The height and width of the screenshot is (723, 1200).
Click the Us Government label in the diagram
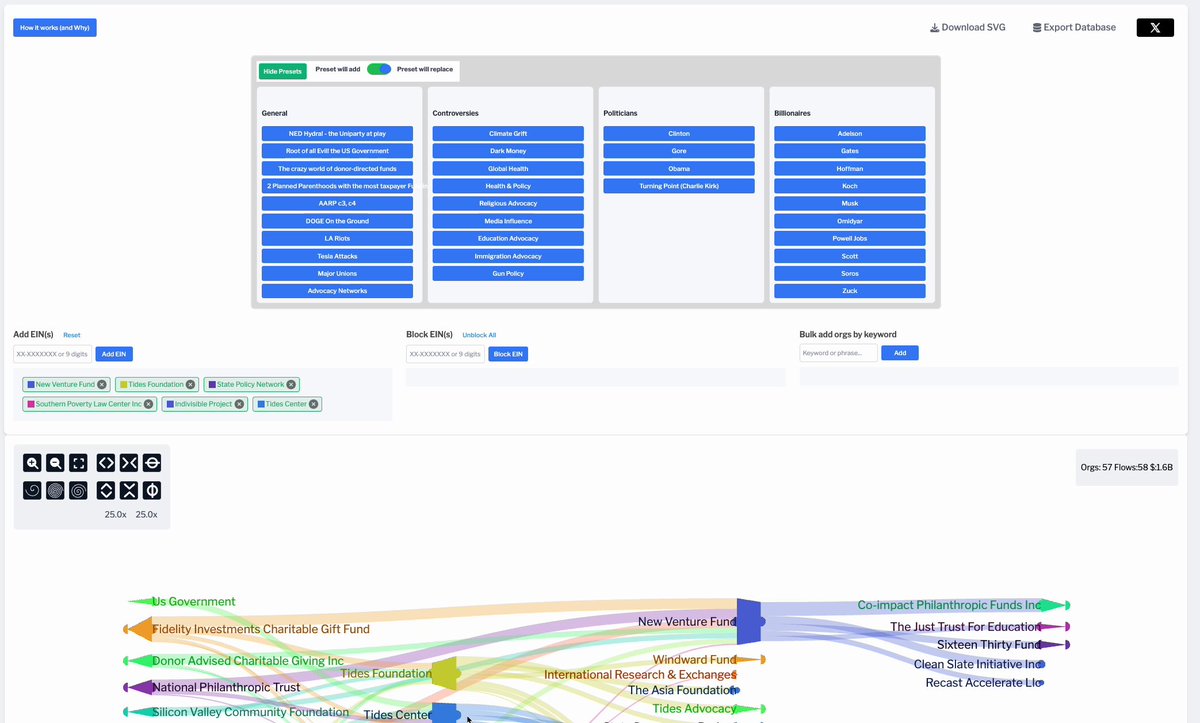pyautogui.click(x=194, y=602)
